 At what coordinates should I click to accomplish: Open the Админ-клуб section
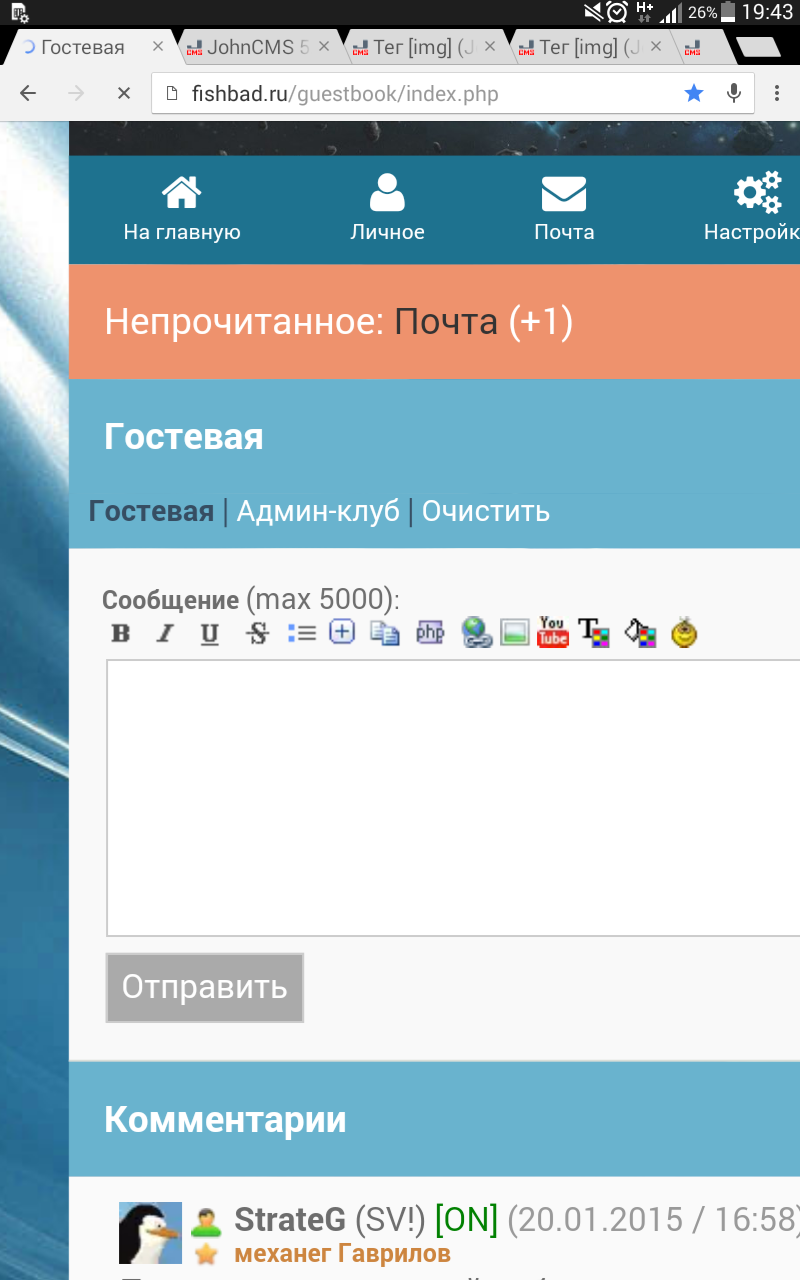[318, 511]
